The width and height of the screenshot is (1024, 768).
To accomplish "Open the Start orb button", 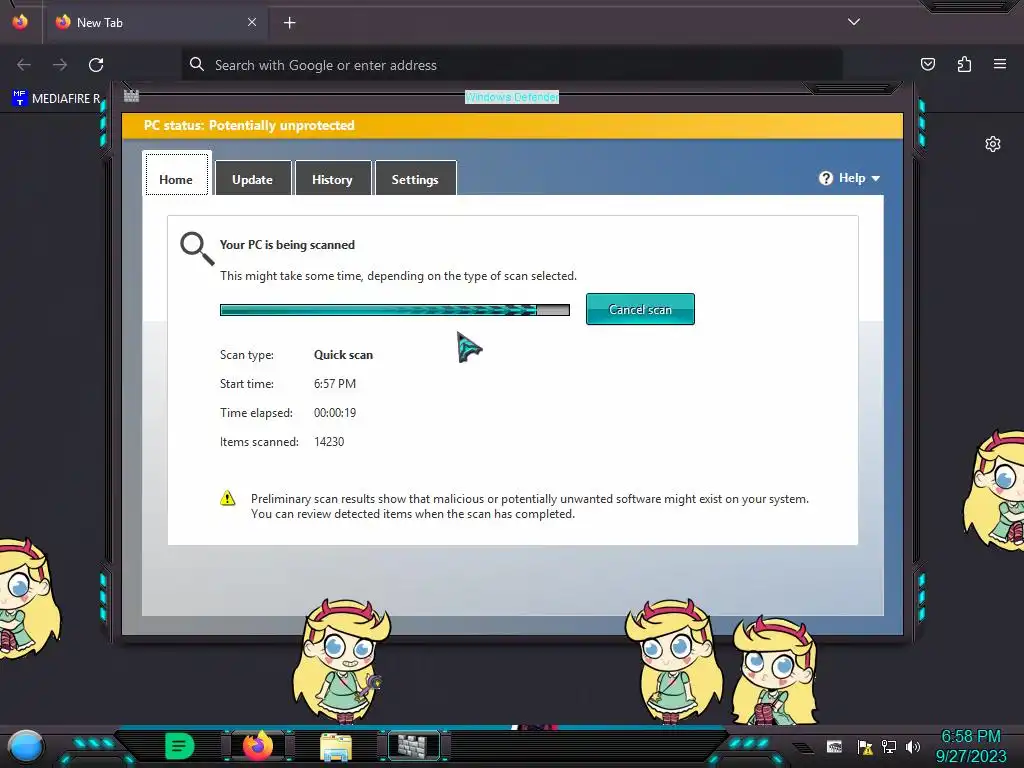I will (26, 746).
